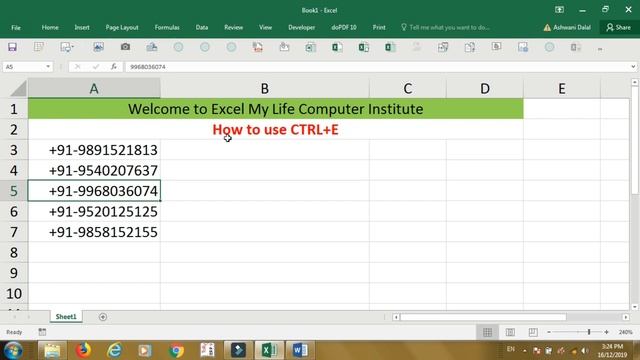Click the picture icon left of the camera
640x360 pixels.
[x=98, y=47]
